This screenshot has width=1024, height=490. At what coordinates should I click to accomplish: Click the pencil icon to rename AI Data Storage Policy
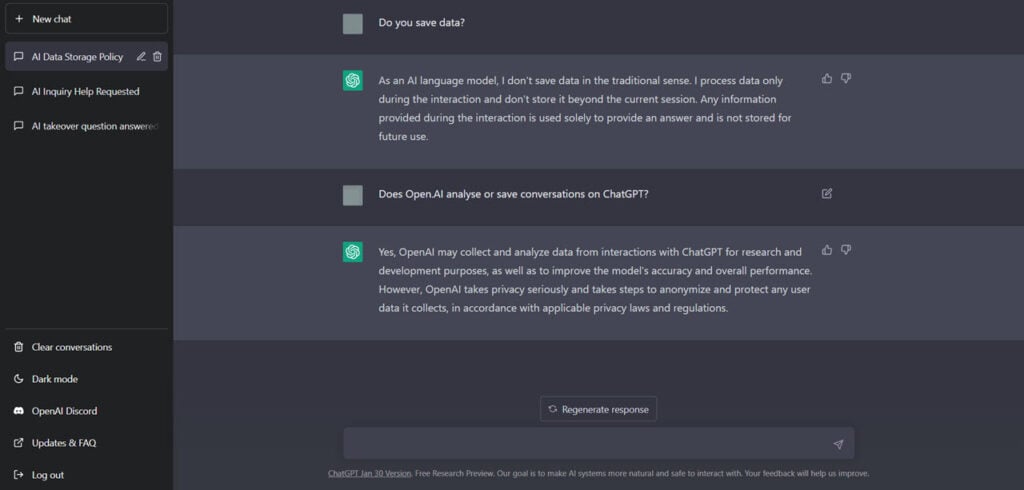[x=140, y=57]
